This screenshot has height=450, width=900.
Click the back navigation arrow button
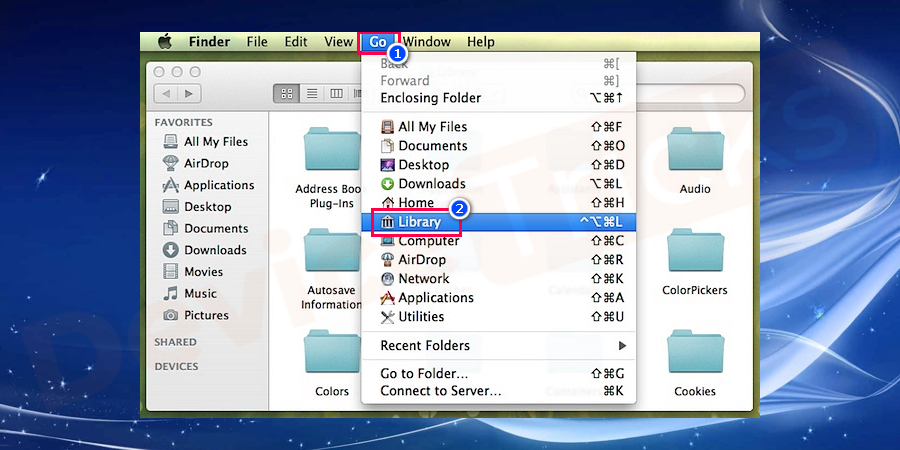[166, 93]
